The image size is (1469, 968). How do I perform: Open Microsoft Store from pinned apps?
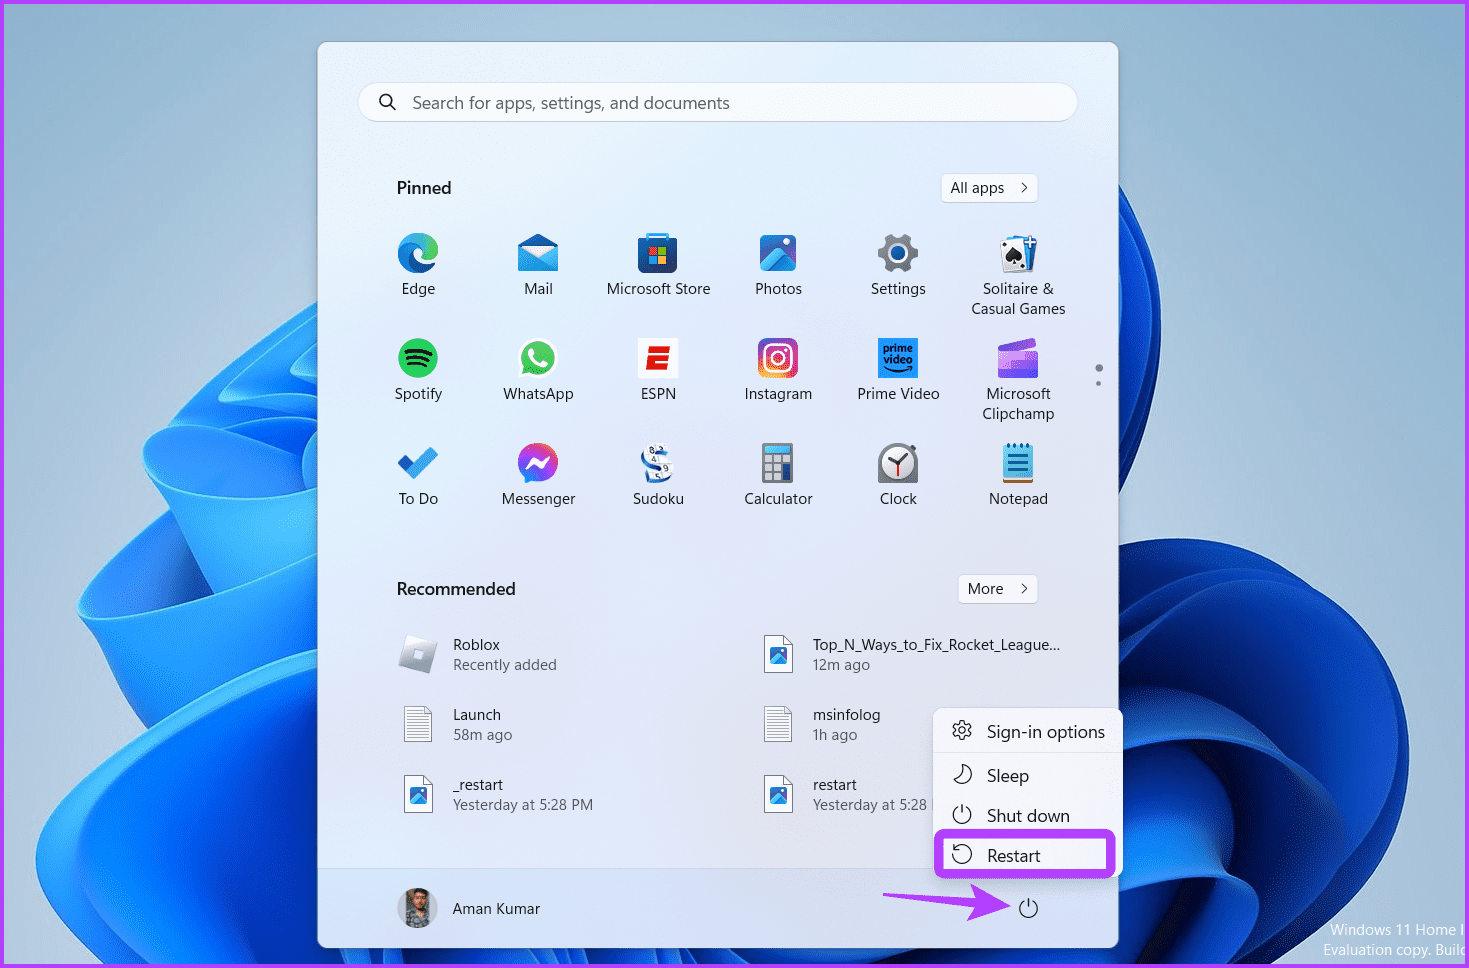pyautogui.click(x=658, y=264)
